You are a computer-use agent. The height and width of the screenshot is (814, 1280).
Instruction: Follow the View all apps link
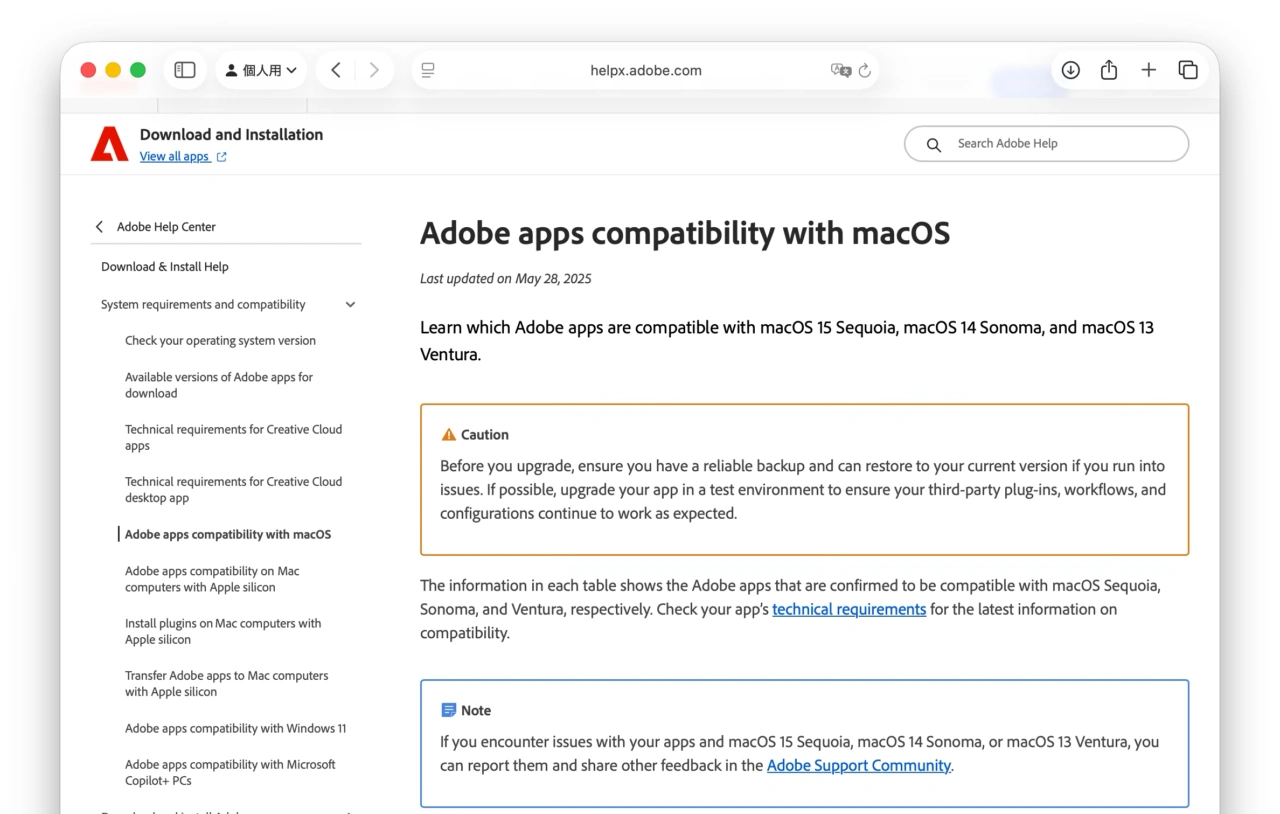[x=175, y=156]
